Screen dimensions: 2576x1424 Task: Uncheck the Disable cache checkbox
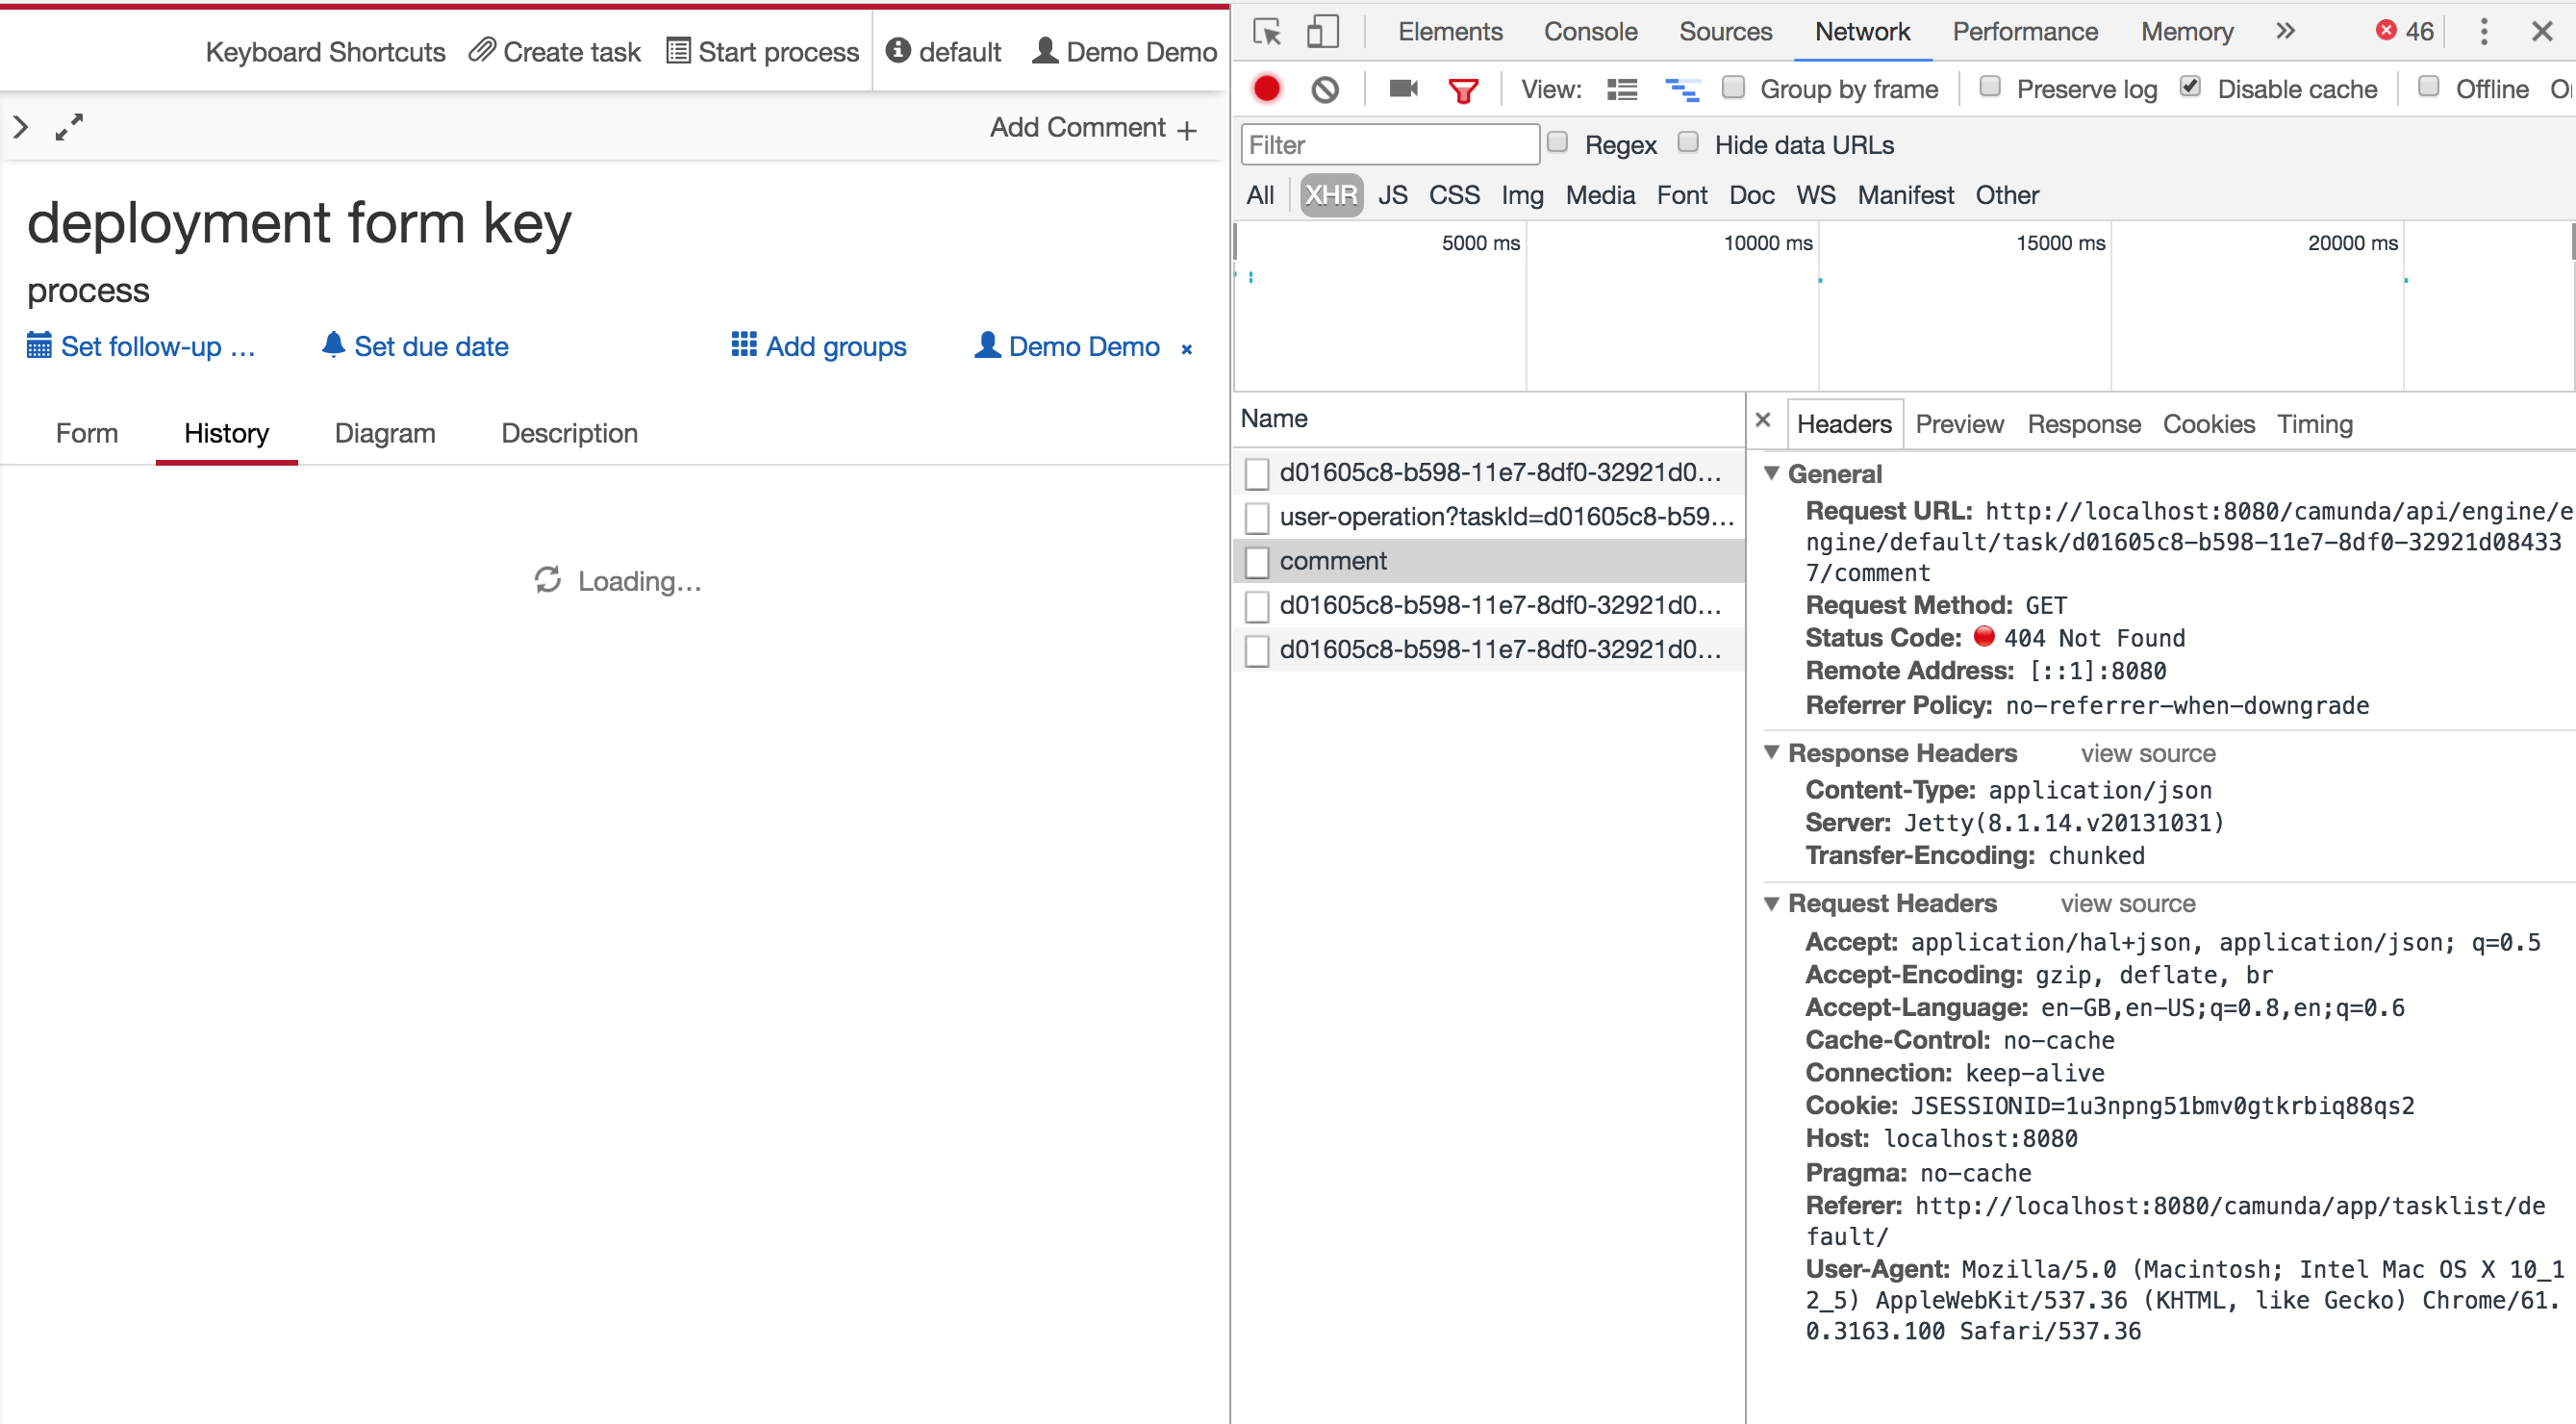tap(2190, 87)
